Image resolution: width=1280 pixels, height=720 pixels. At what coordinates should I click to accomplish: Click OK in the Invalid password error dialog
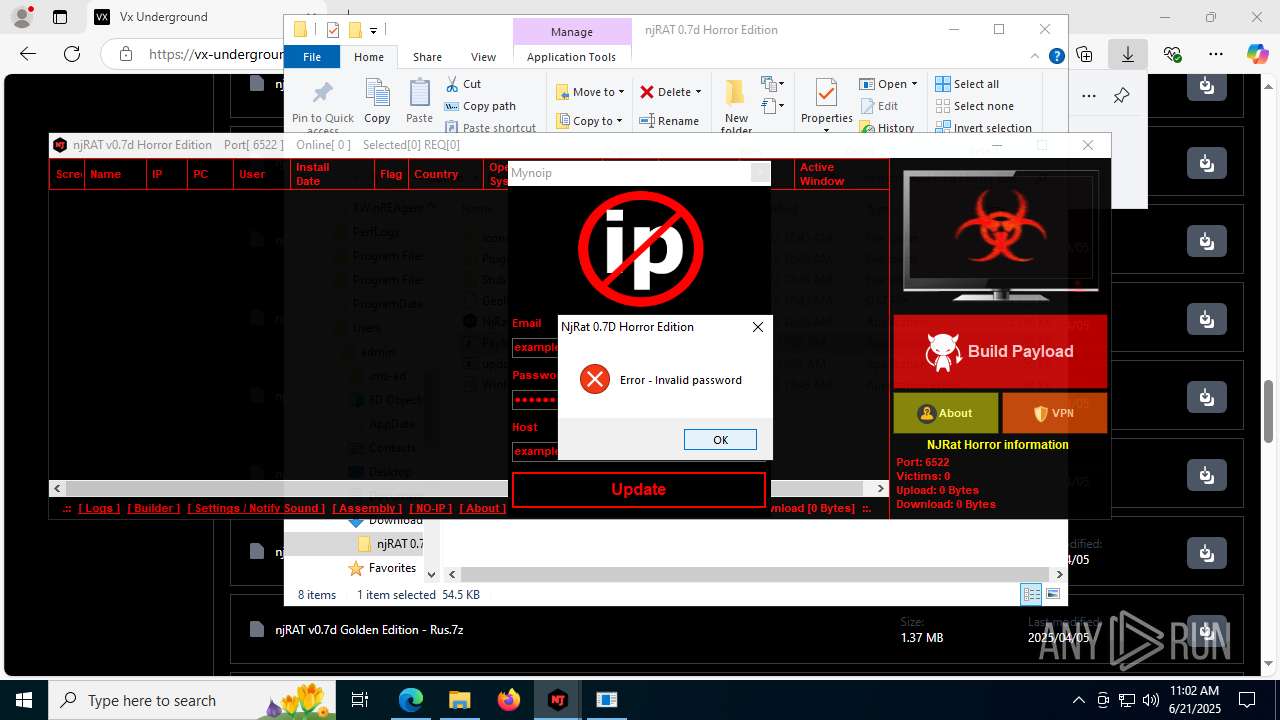click(720, 440)
